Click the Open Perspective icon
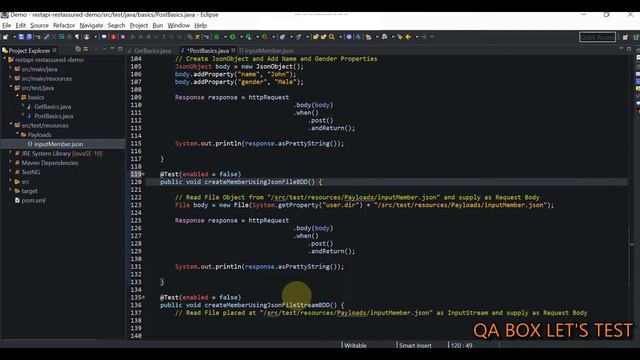The image size is (640, 360). tap(625, 37)
